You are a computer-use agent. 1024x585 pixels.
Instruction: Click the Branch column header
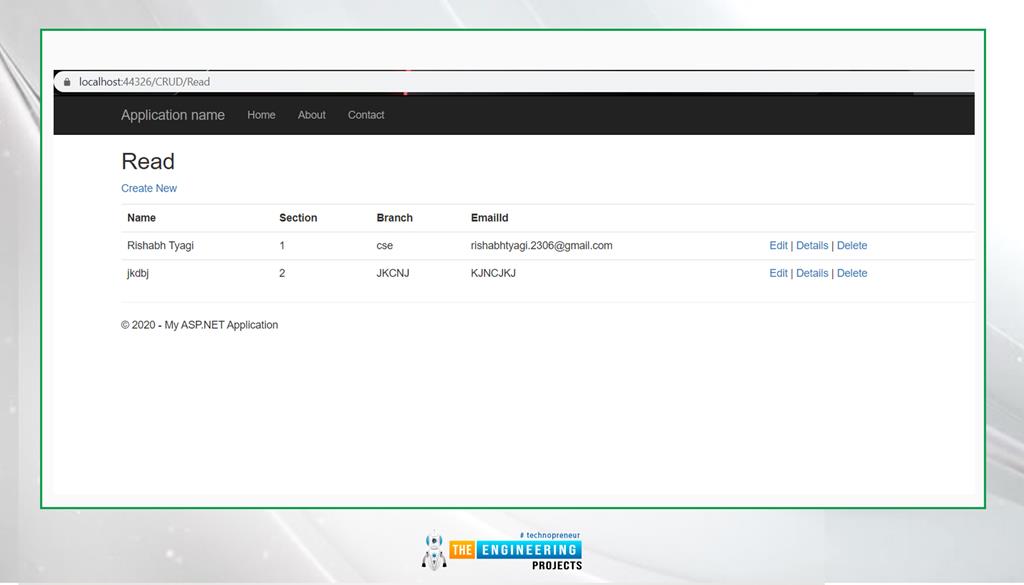click(x=394, y=218)
